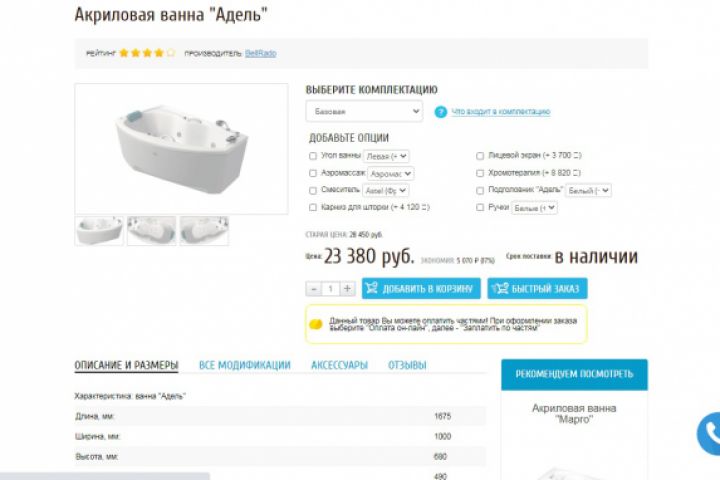Screen dimensions: 720x480
Task: Increase quantity with the plus button
Action: tap(347, 288)
